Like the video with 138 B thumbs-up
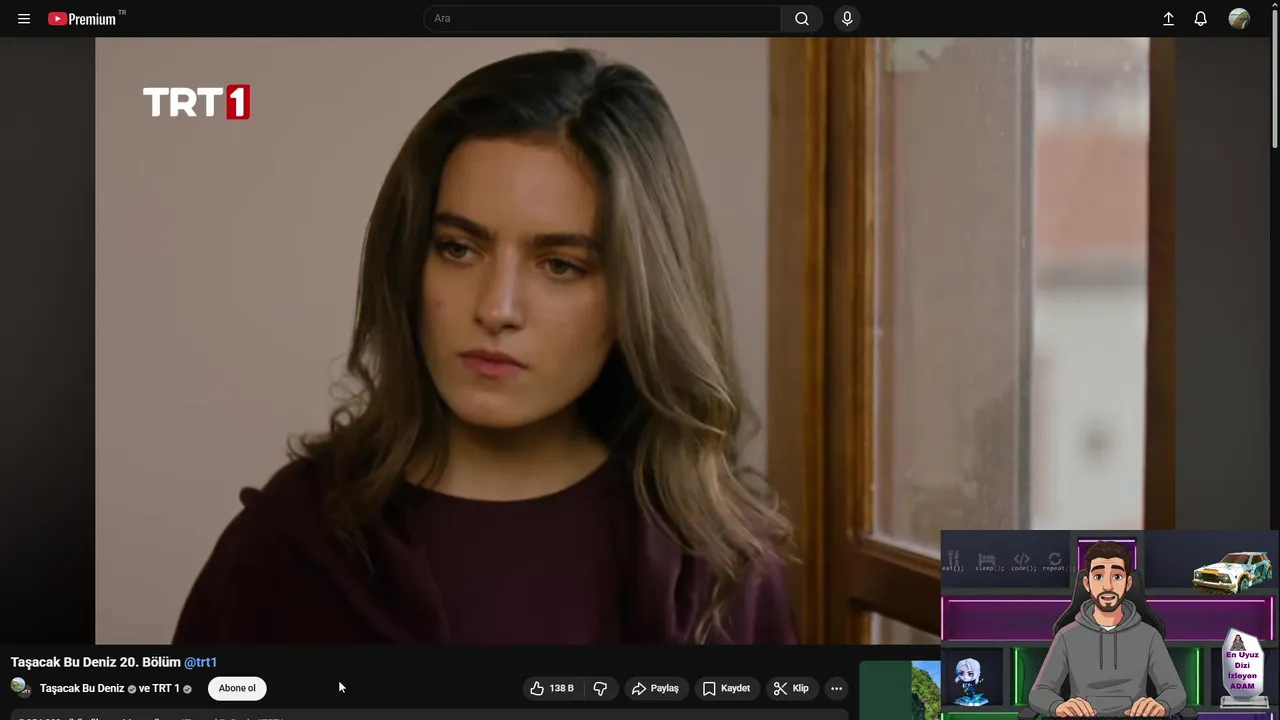 pyautogui.click(x=552, y=688)
